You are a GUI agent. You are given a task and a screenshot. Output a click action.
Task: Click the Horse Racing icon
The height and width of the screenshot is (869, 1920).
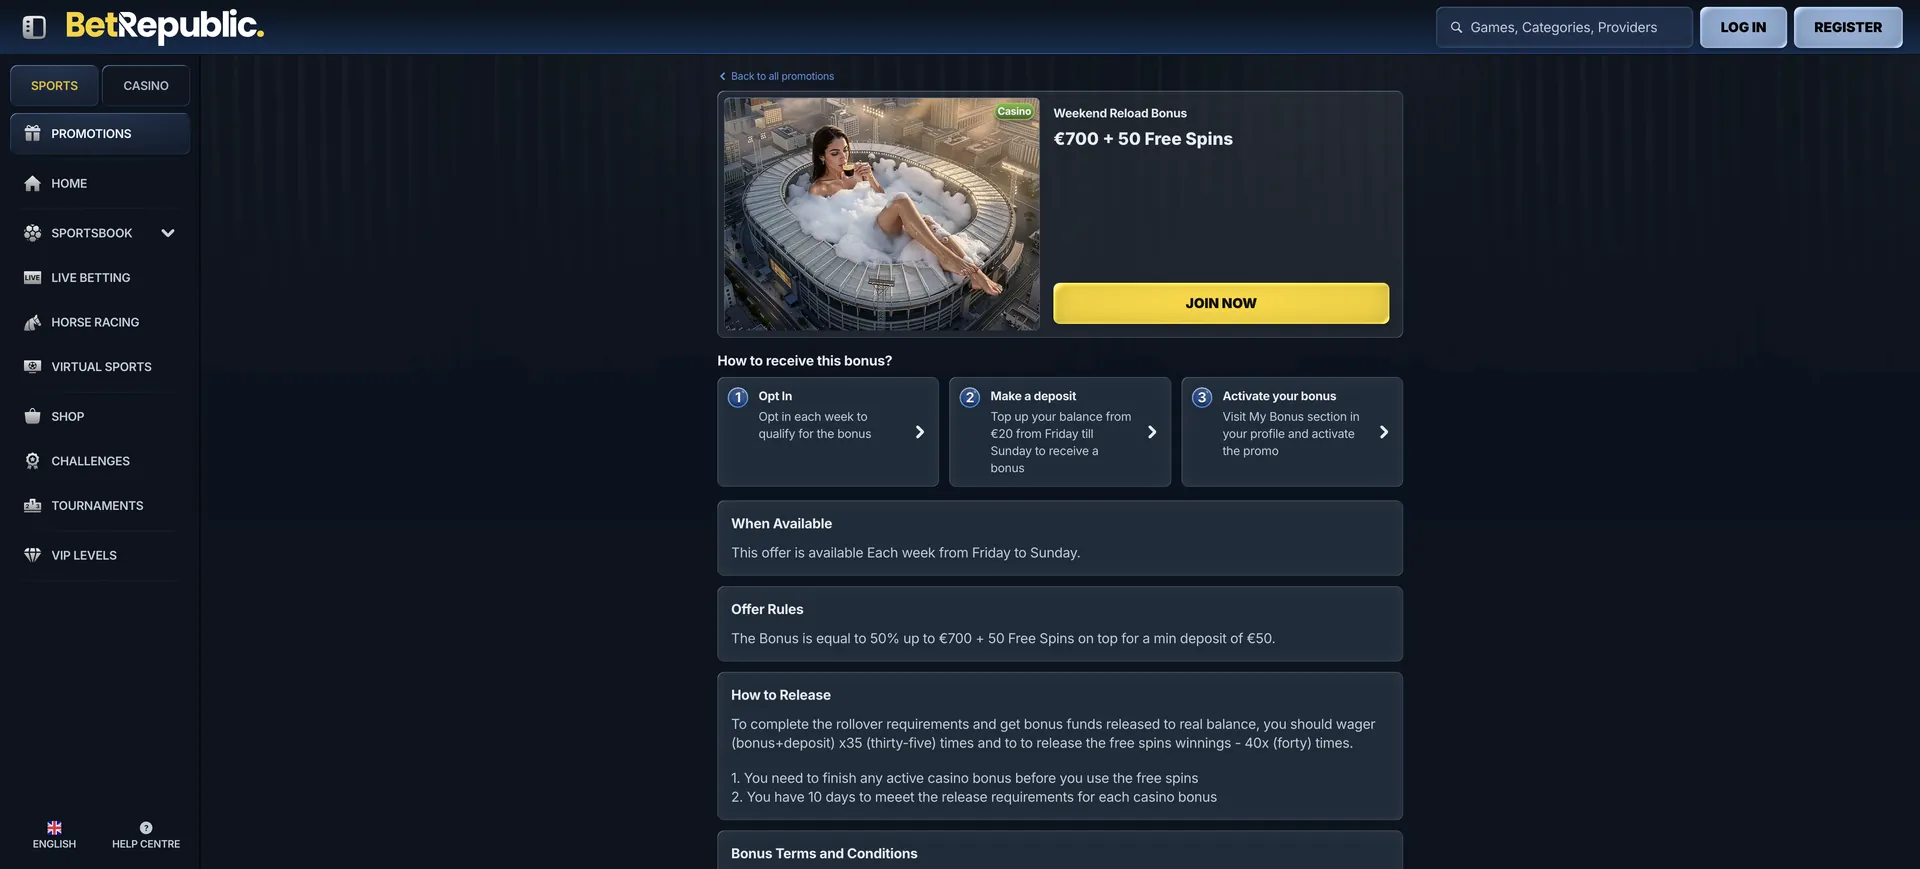33,322
